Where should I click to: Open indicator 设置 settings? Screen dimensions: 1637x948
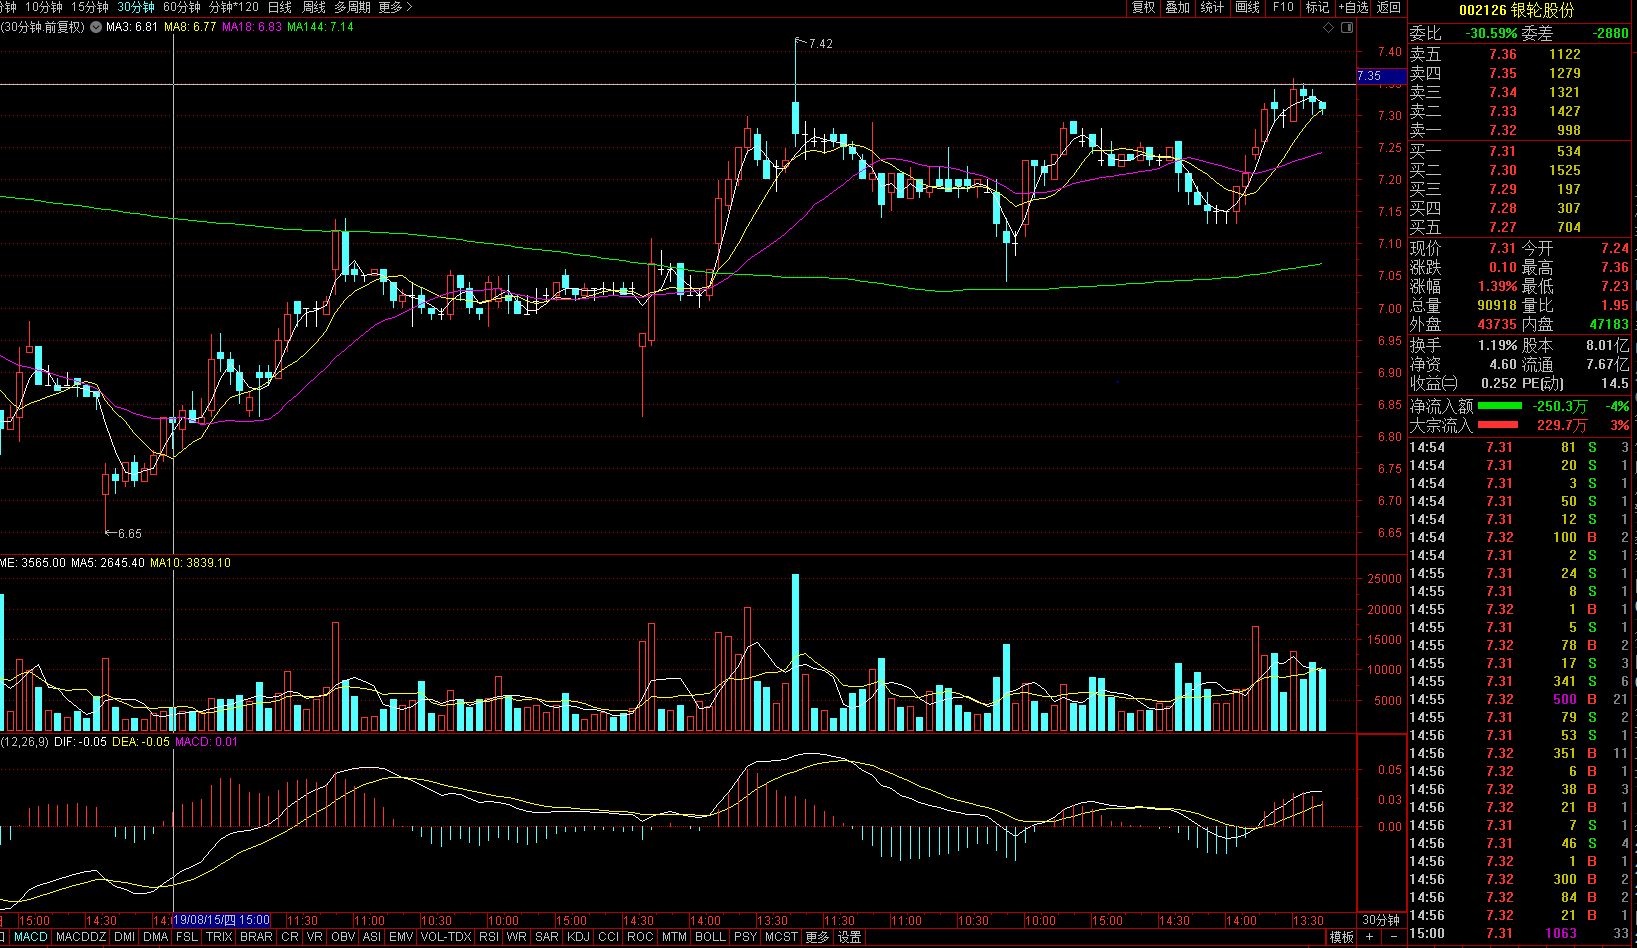coord(850,937)
